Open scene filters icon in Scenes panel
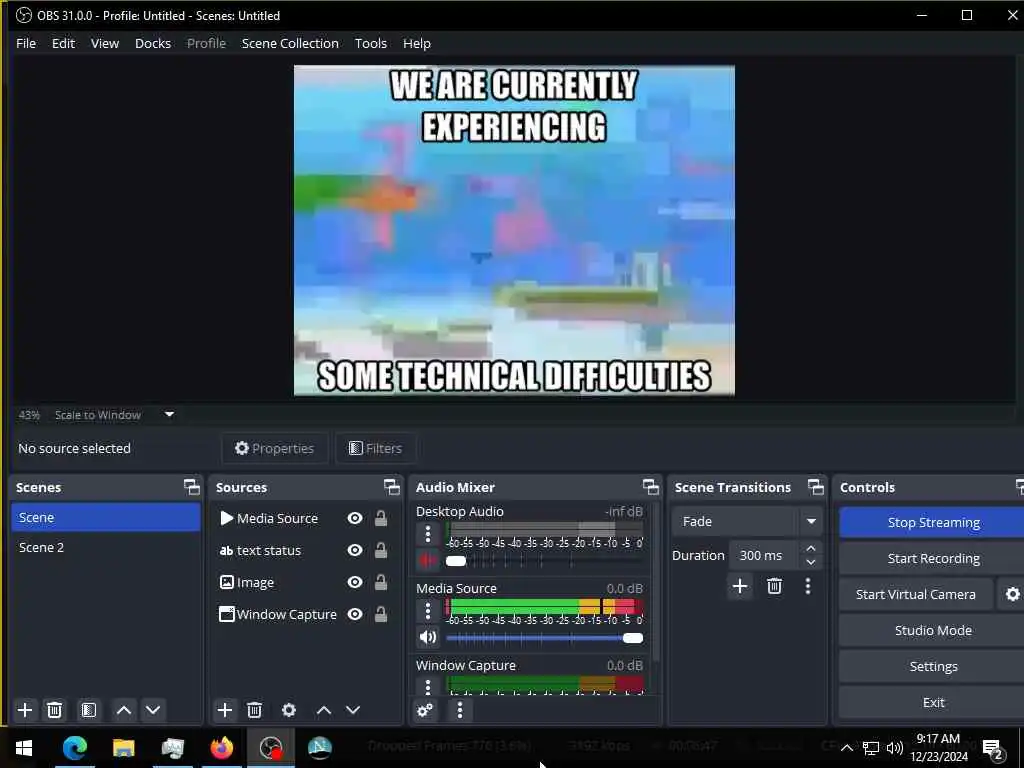The height and width of the screenshot is (768, 1024). click(89, 710)
